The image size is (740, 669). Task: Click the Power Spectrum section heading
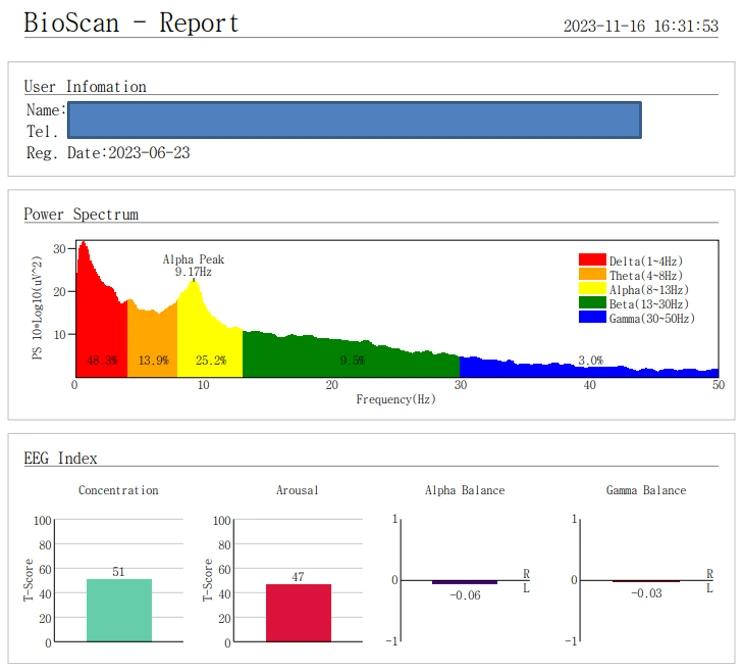pos(81,214)
